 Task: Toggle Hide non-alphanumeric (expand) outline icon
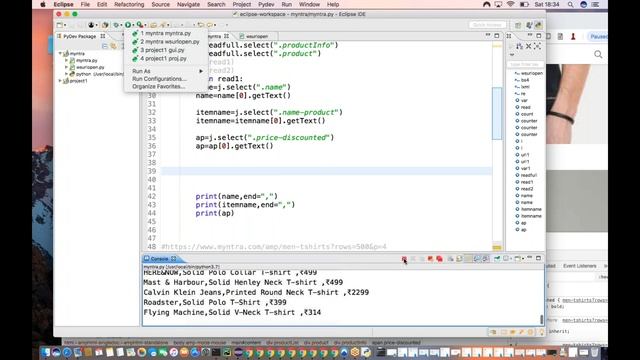(x=538, y=46)
